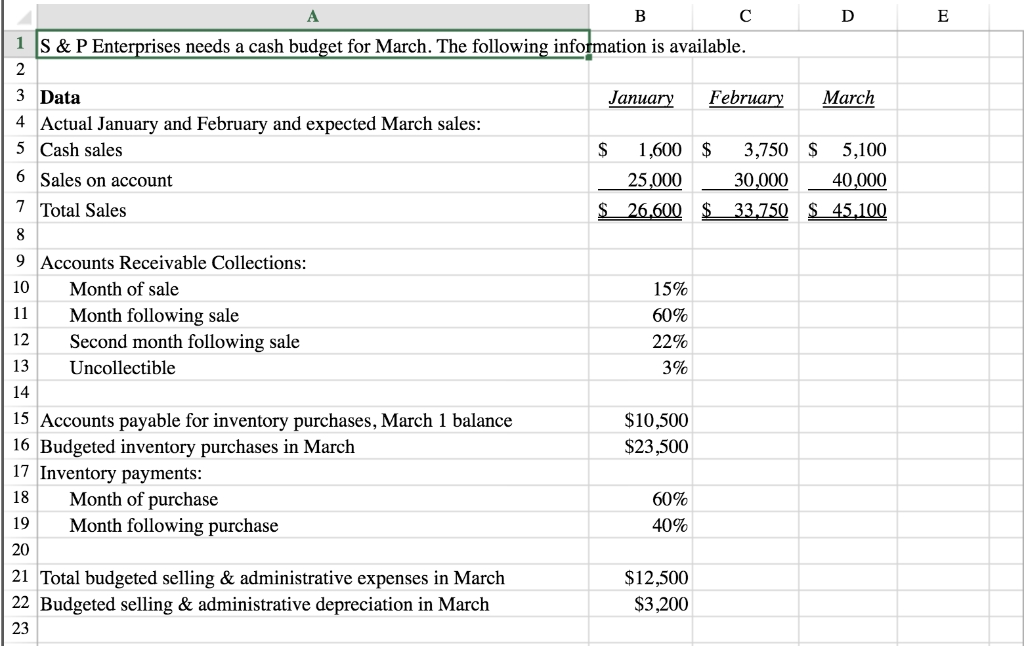
Task: Click the $3,200 depreciation value cell
Action: coord(639,604)
